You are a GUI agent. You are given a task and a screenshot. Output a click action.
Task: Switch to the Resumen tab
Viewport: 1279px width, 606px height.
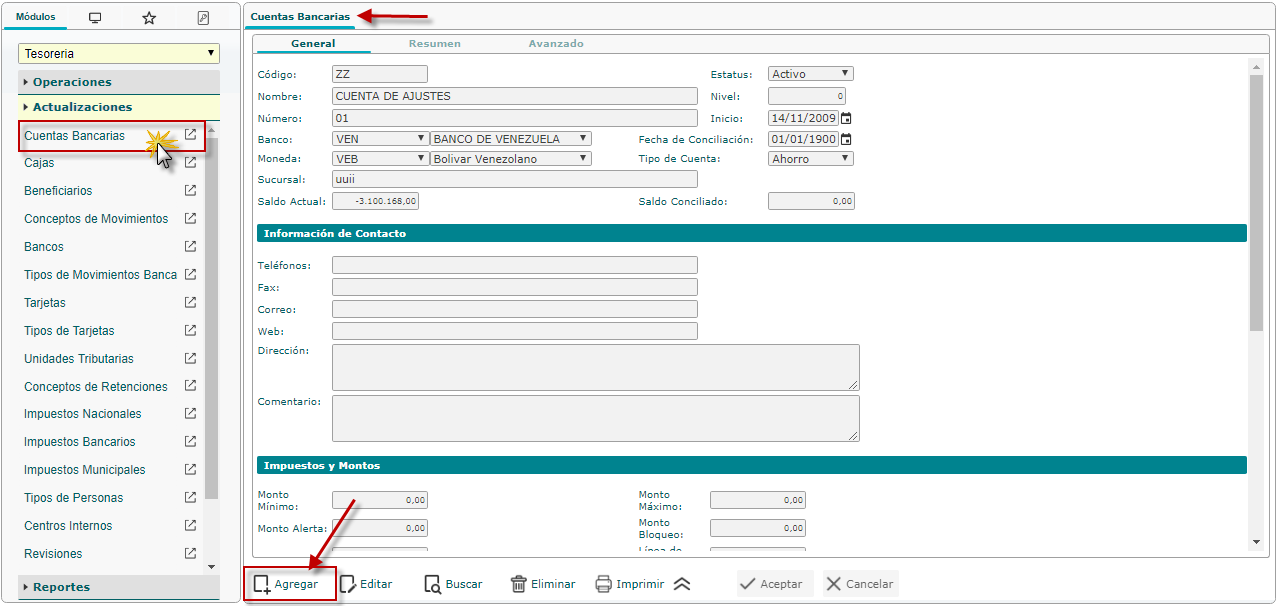point(435,44)
